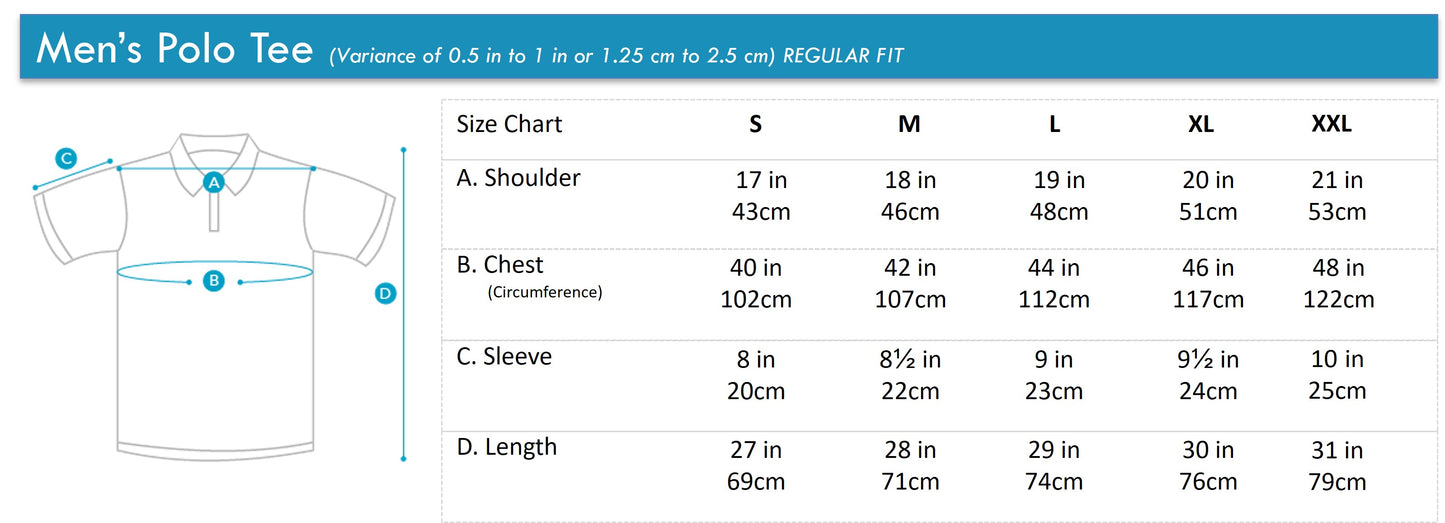This screenshot has height=523, width=1445.
Task: Click the 27 in length measurement for S
Action: tap(756, 450)
